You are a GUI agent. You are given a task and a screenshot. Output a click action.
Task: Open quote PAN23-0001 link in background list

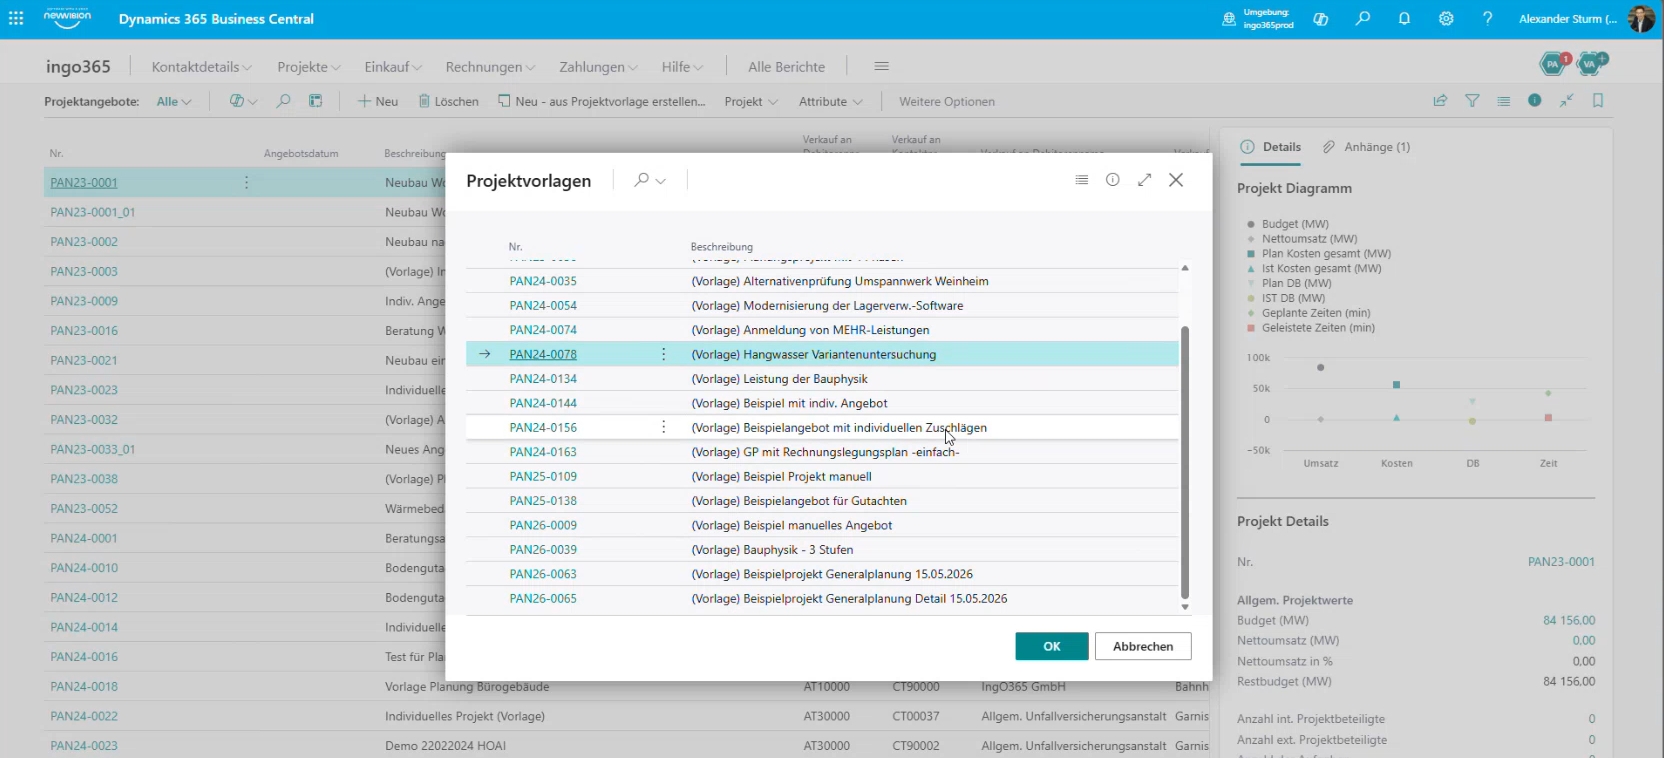point(84,182)
